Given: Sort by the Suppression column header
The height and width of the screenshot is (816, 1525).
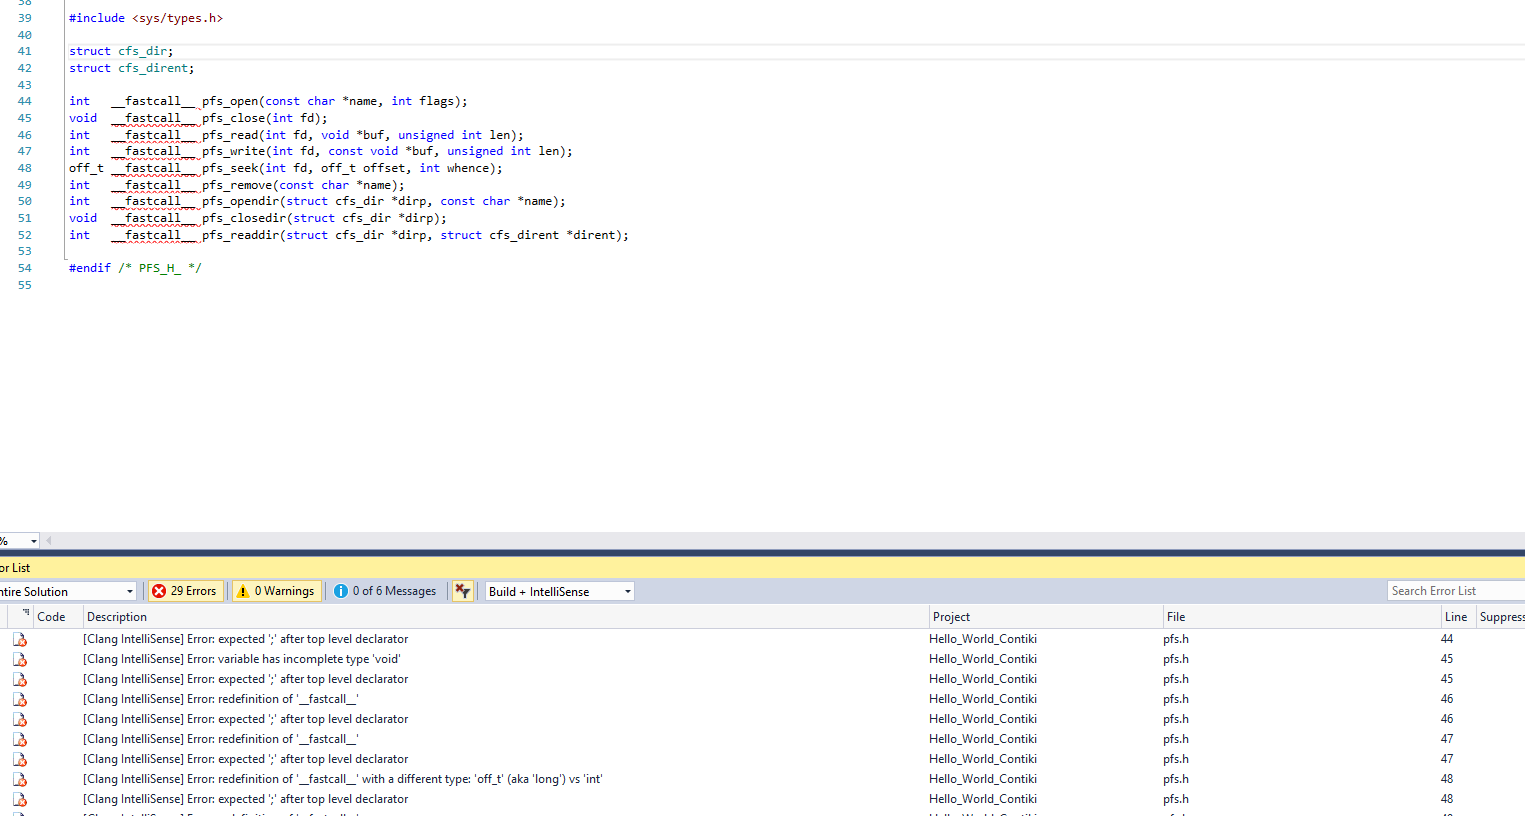Looking at the screenshot, I should [x=1501, y=617].
